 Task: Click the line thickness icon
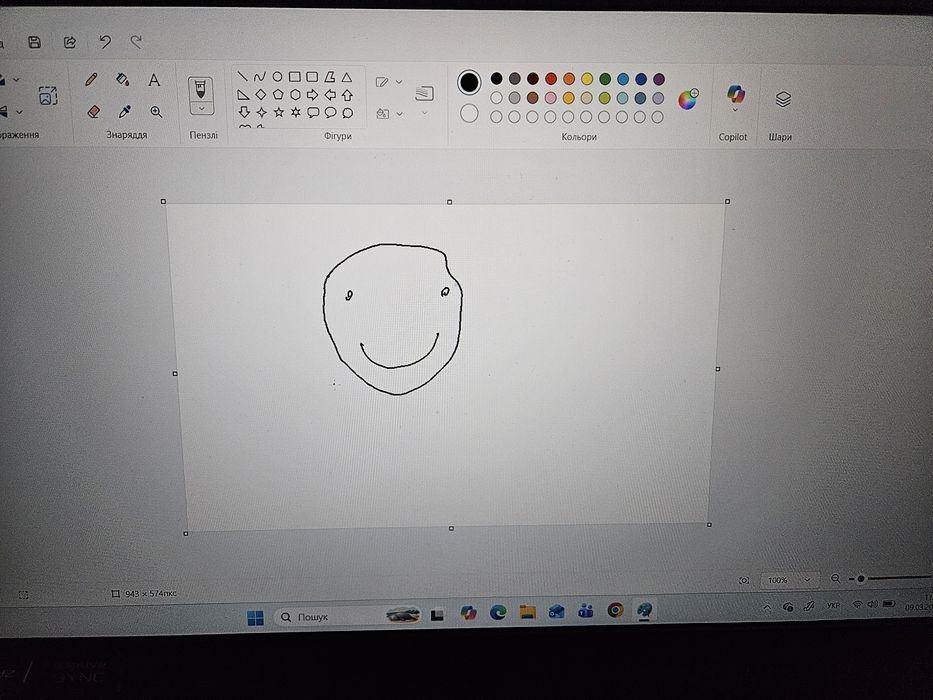pyautogui.click(x=424, y=93)
